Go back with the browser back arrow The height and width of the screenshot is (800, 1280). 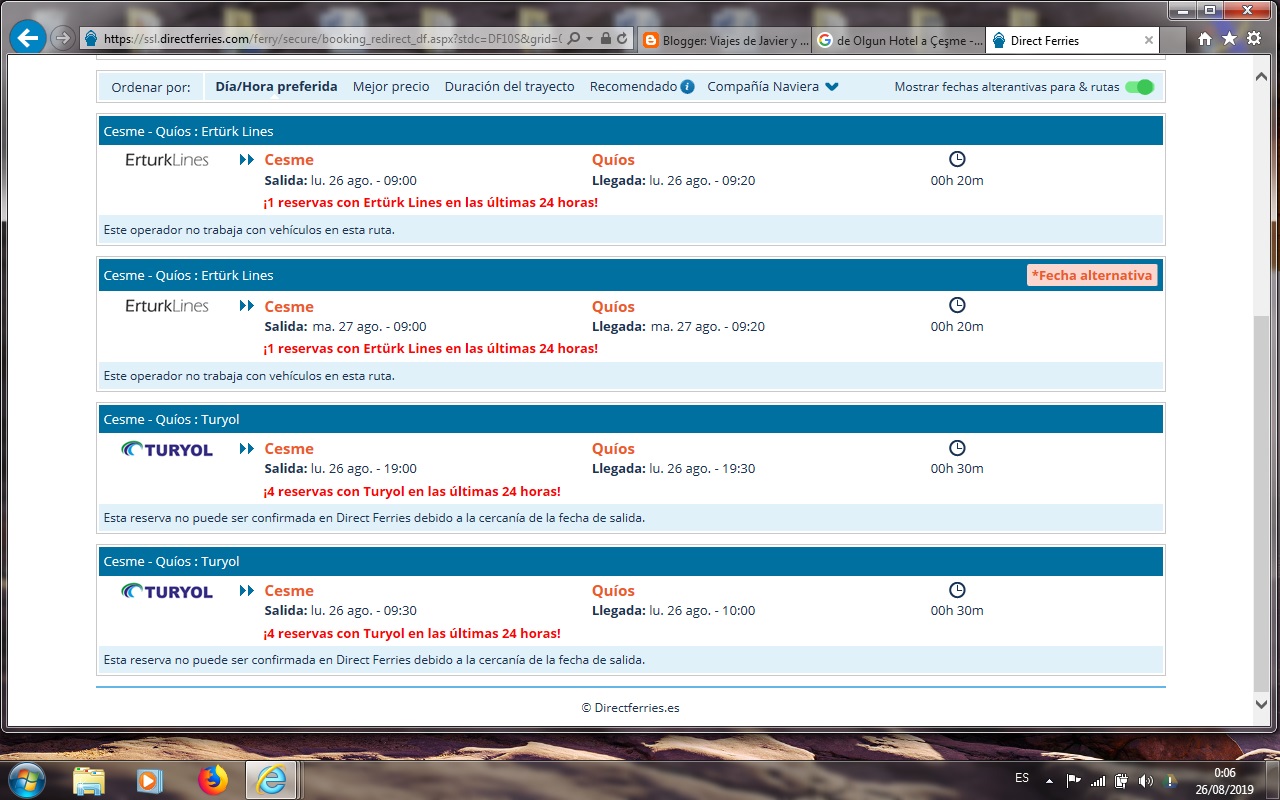pyautogui.click(x=28, y=39)
